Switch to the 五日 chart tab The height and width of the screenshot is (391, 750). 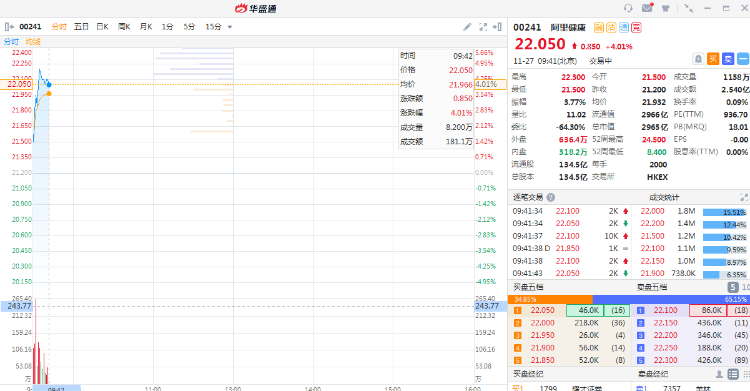[81, 27]
